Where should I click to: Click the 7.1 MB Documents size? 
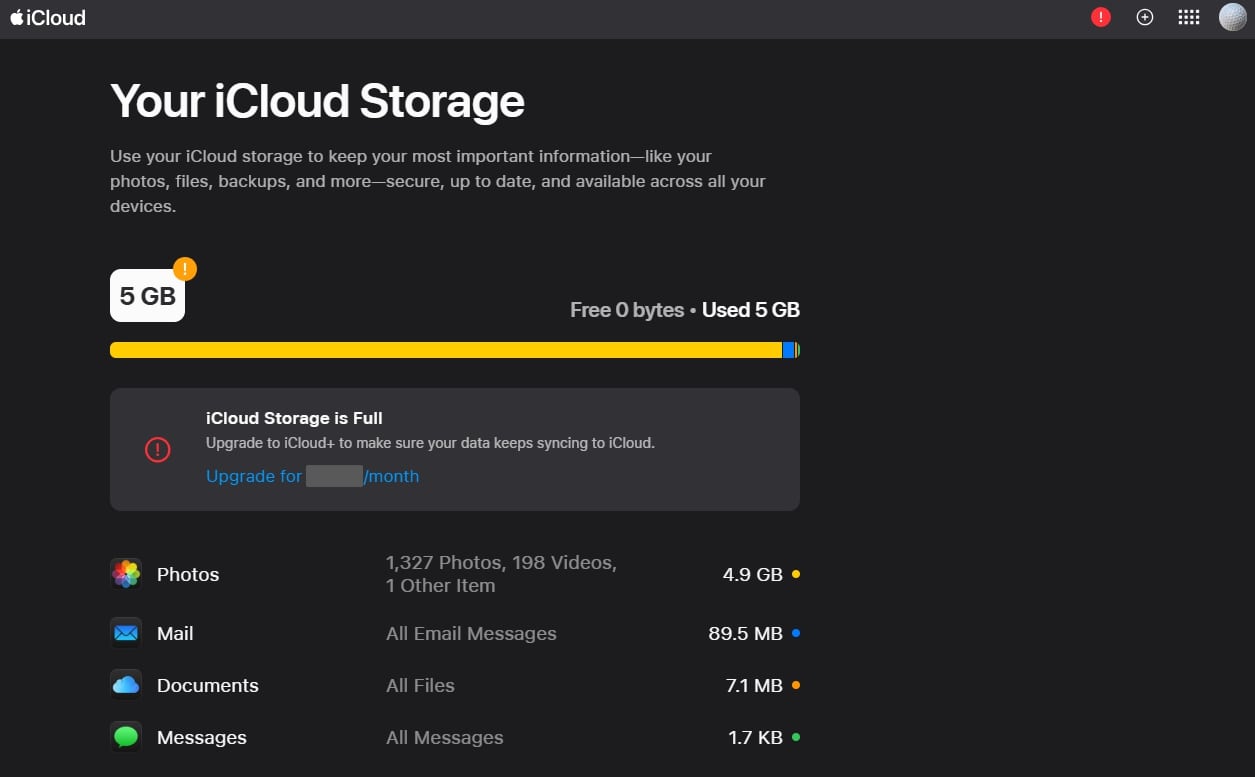coord(755,685)
